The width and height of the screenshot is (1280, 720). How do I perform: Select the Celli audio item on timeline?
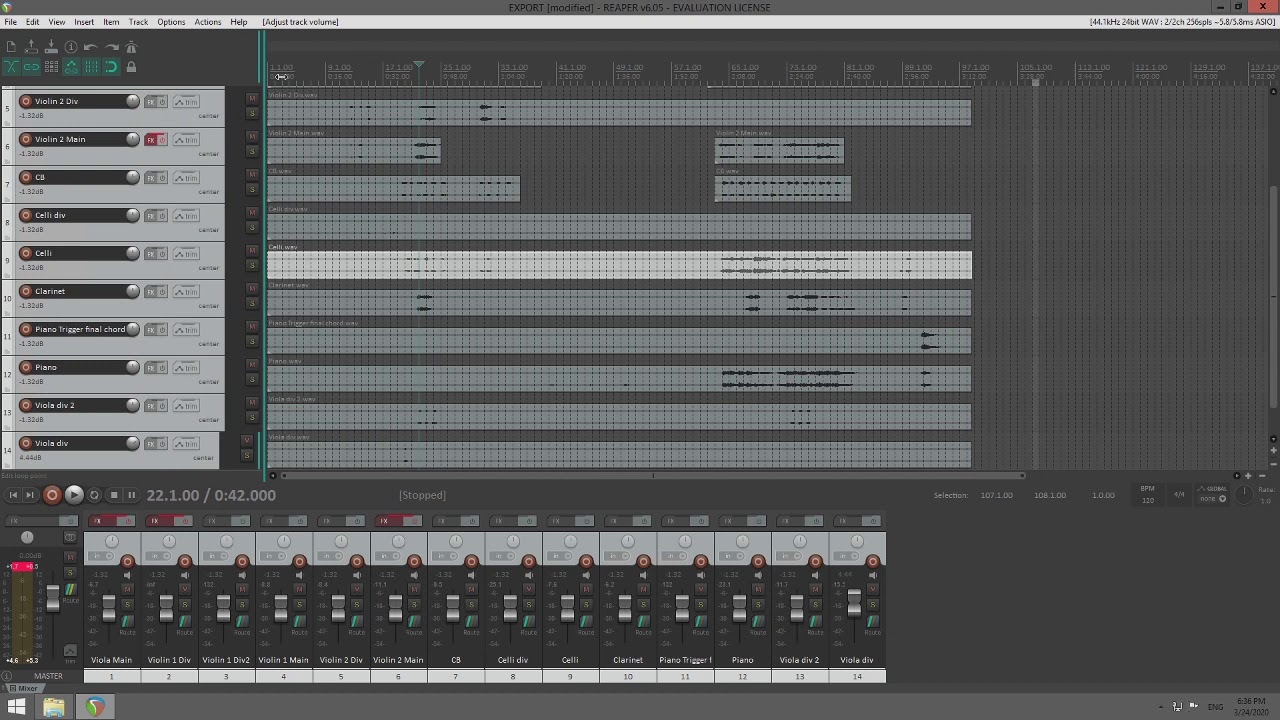[x=619, y=265]
